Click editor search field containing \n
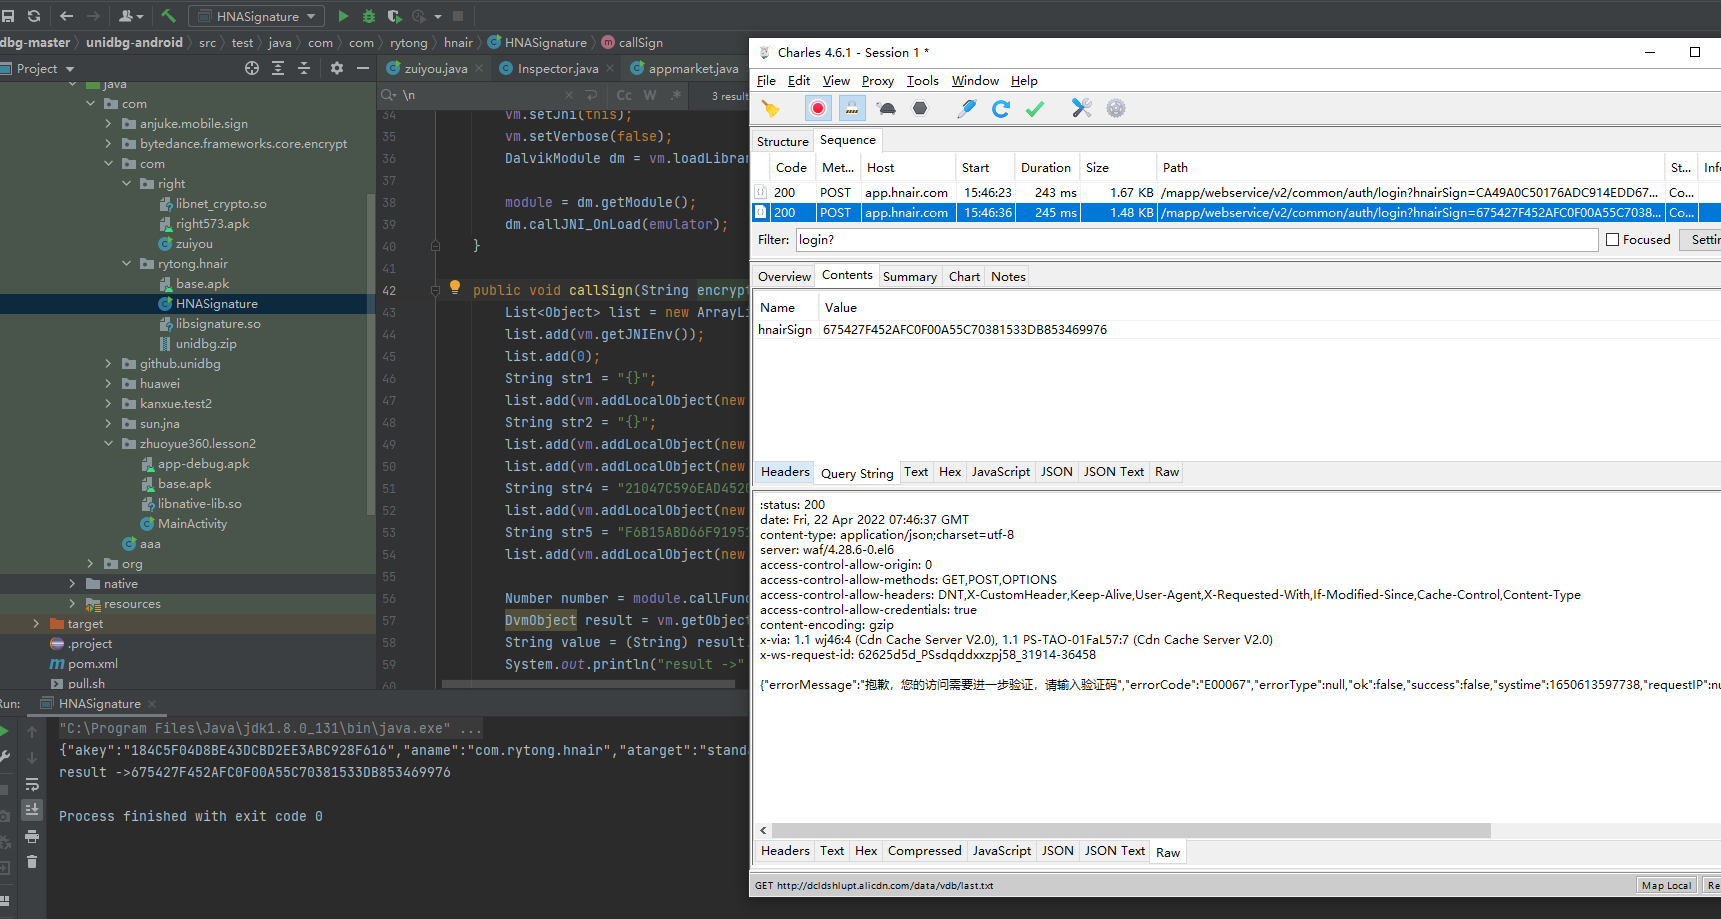 point(480,95)
